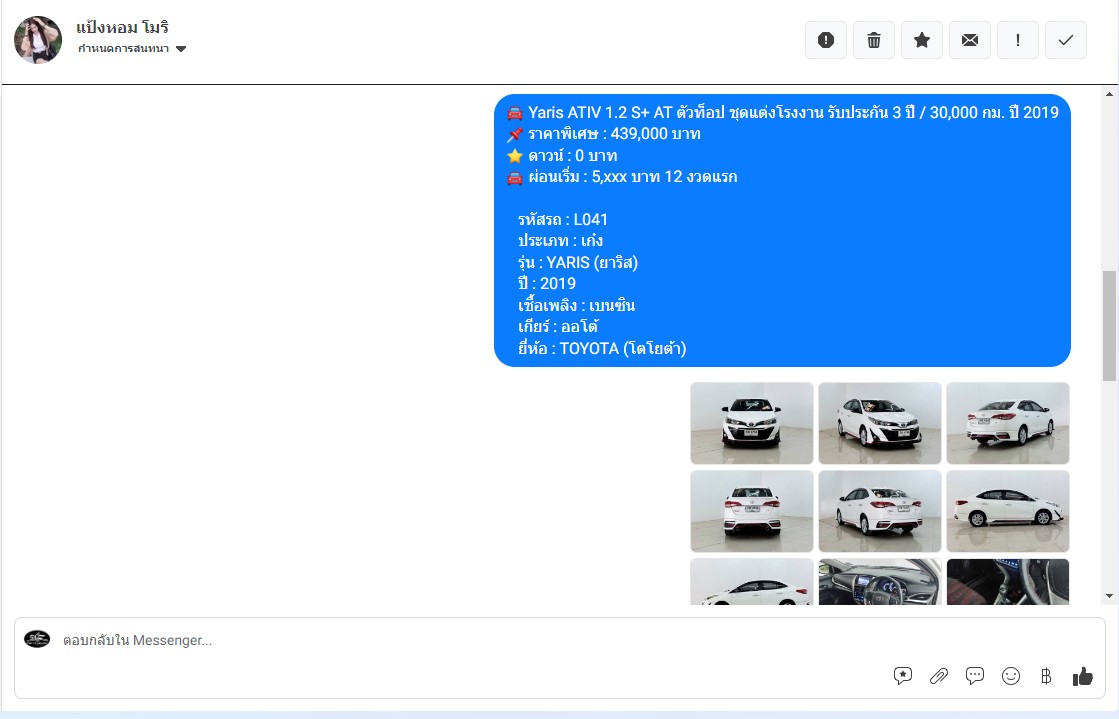Open the customer name แป้งหอม โมริ
The image size is (1119, 719).
[x=122, y=27]
